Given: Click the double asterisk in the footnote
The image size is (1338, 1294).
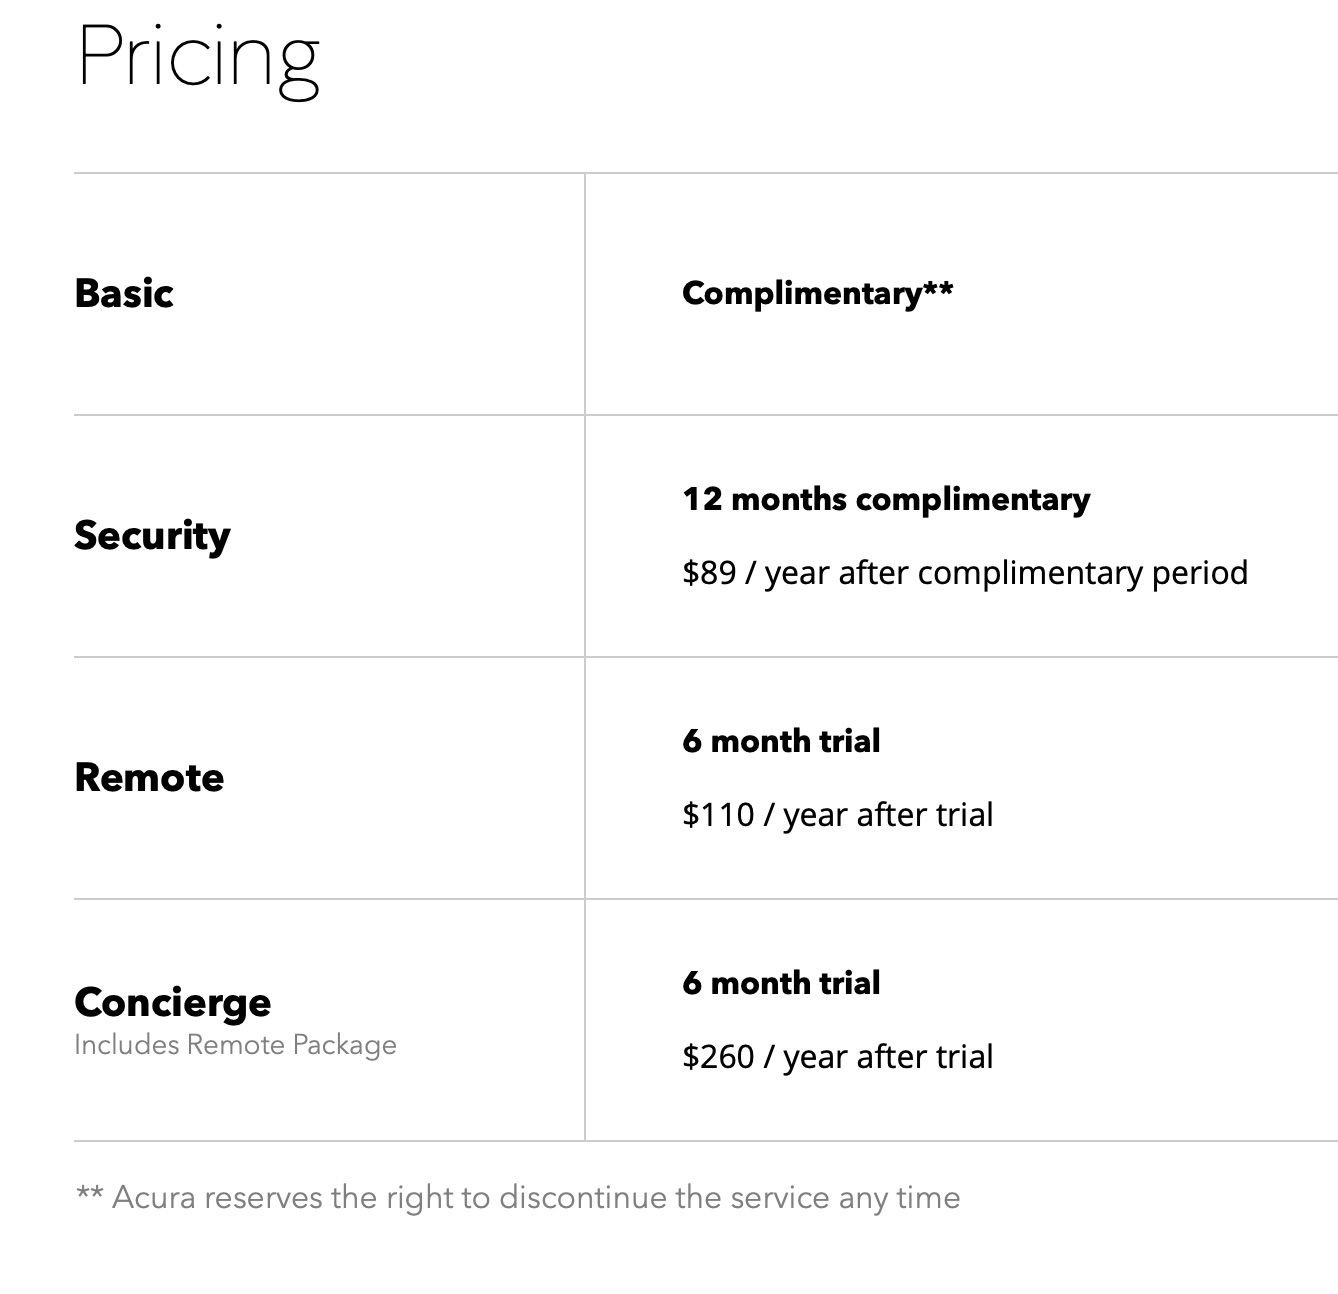Looking at the screenshot, I should (x=90, y=1194).
